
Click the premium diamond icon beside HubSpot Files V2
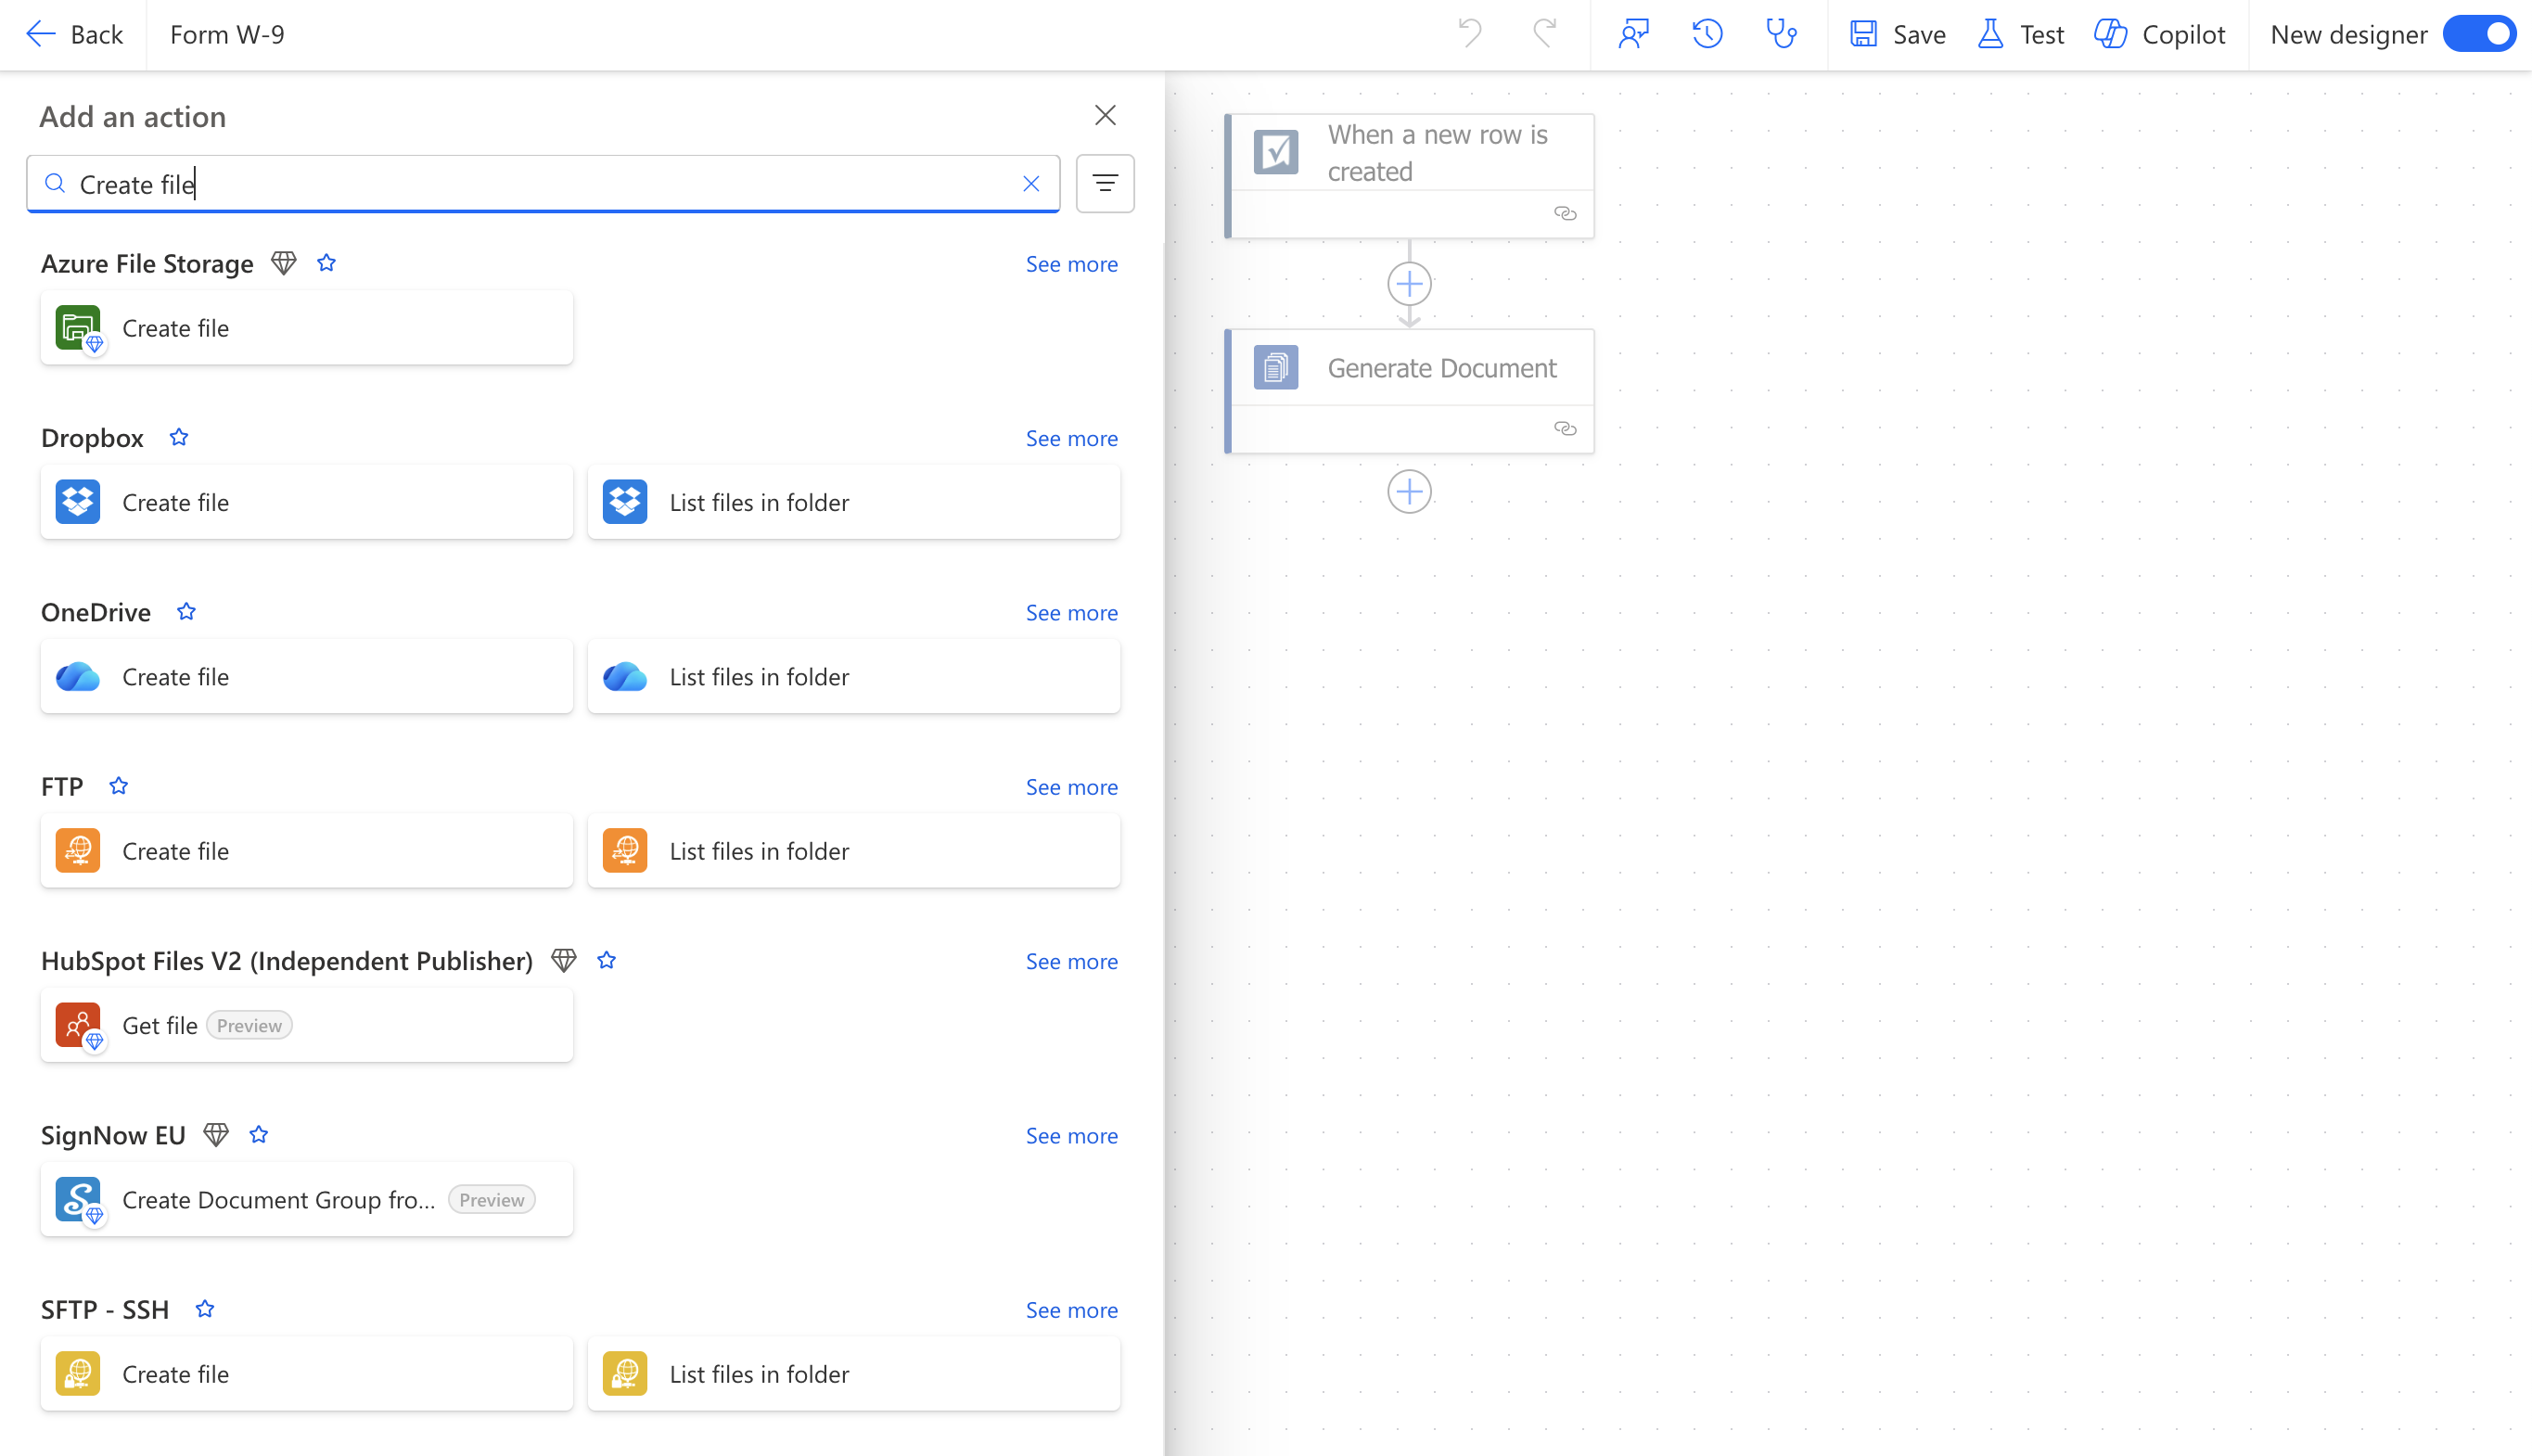click(x=564, y=960)
